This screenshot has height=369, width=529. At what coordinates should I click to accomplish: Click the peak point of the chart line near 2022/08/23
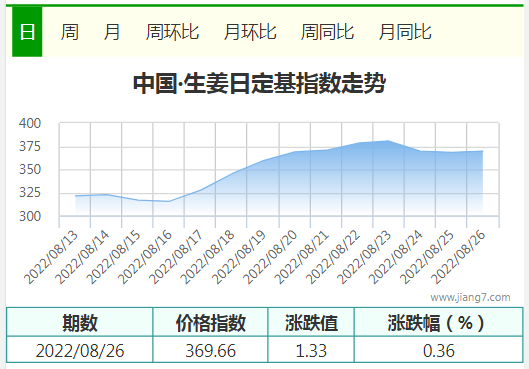tap(389, 141)
